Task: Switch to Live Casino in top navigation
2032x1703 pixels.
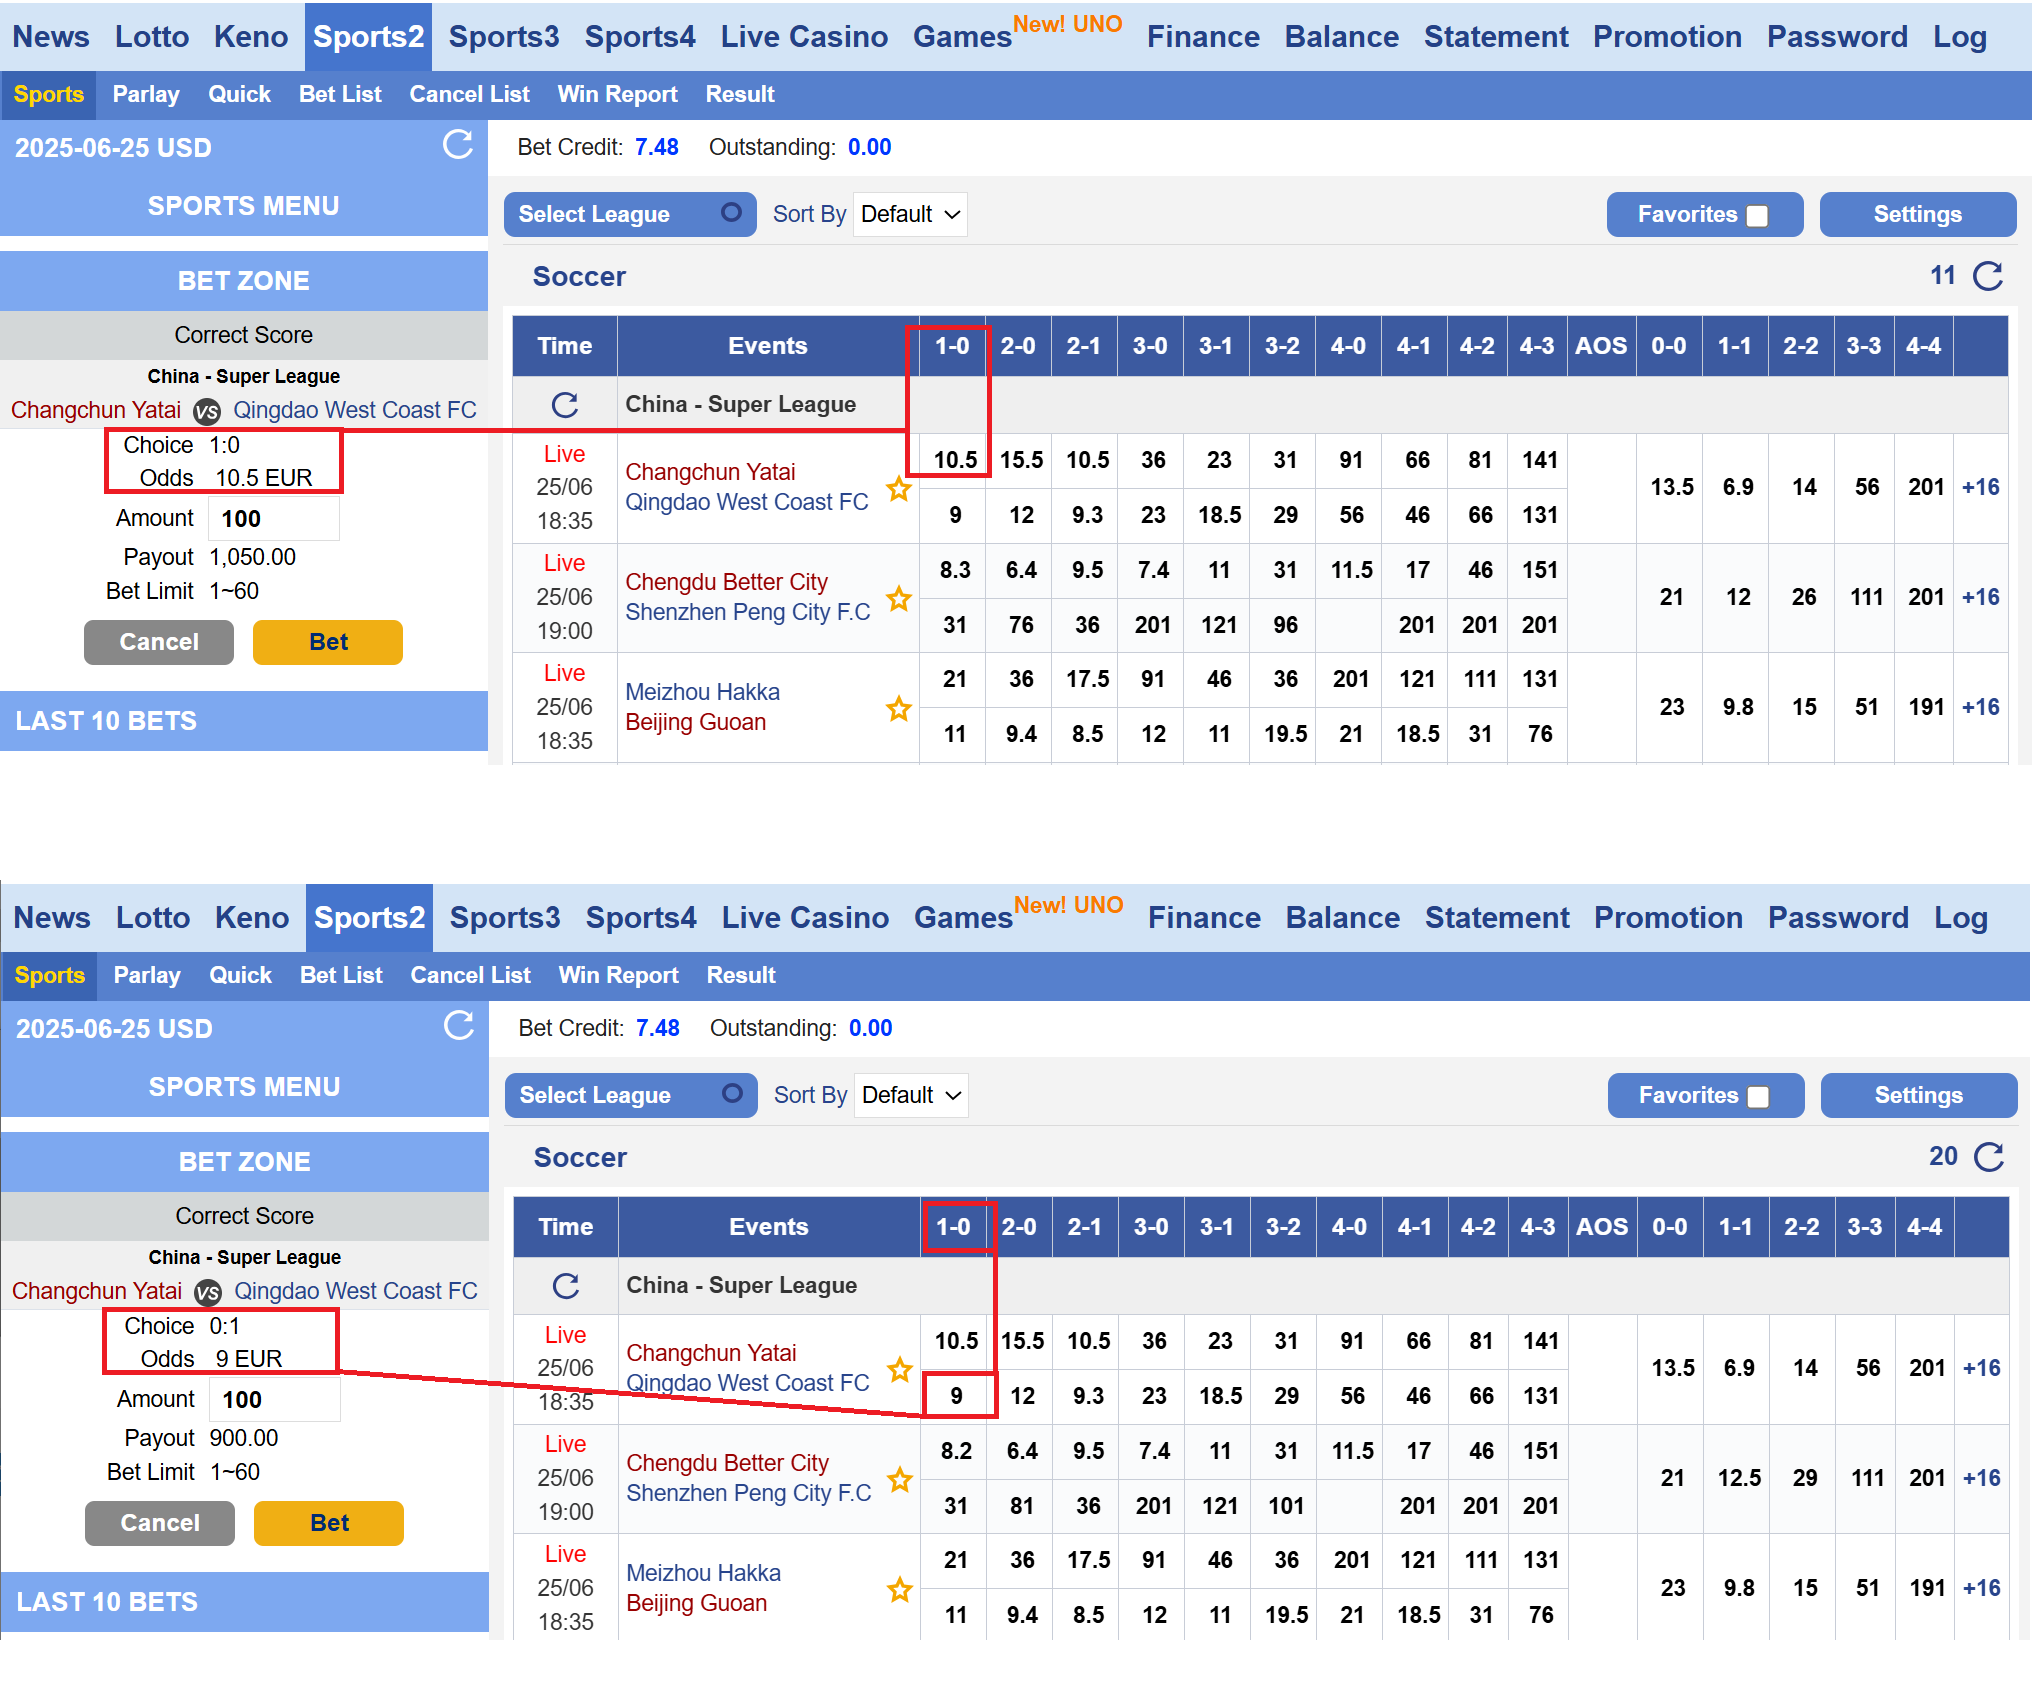Action: (804, 37)
